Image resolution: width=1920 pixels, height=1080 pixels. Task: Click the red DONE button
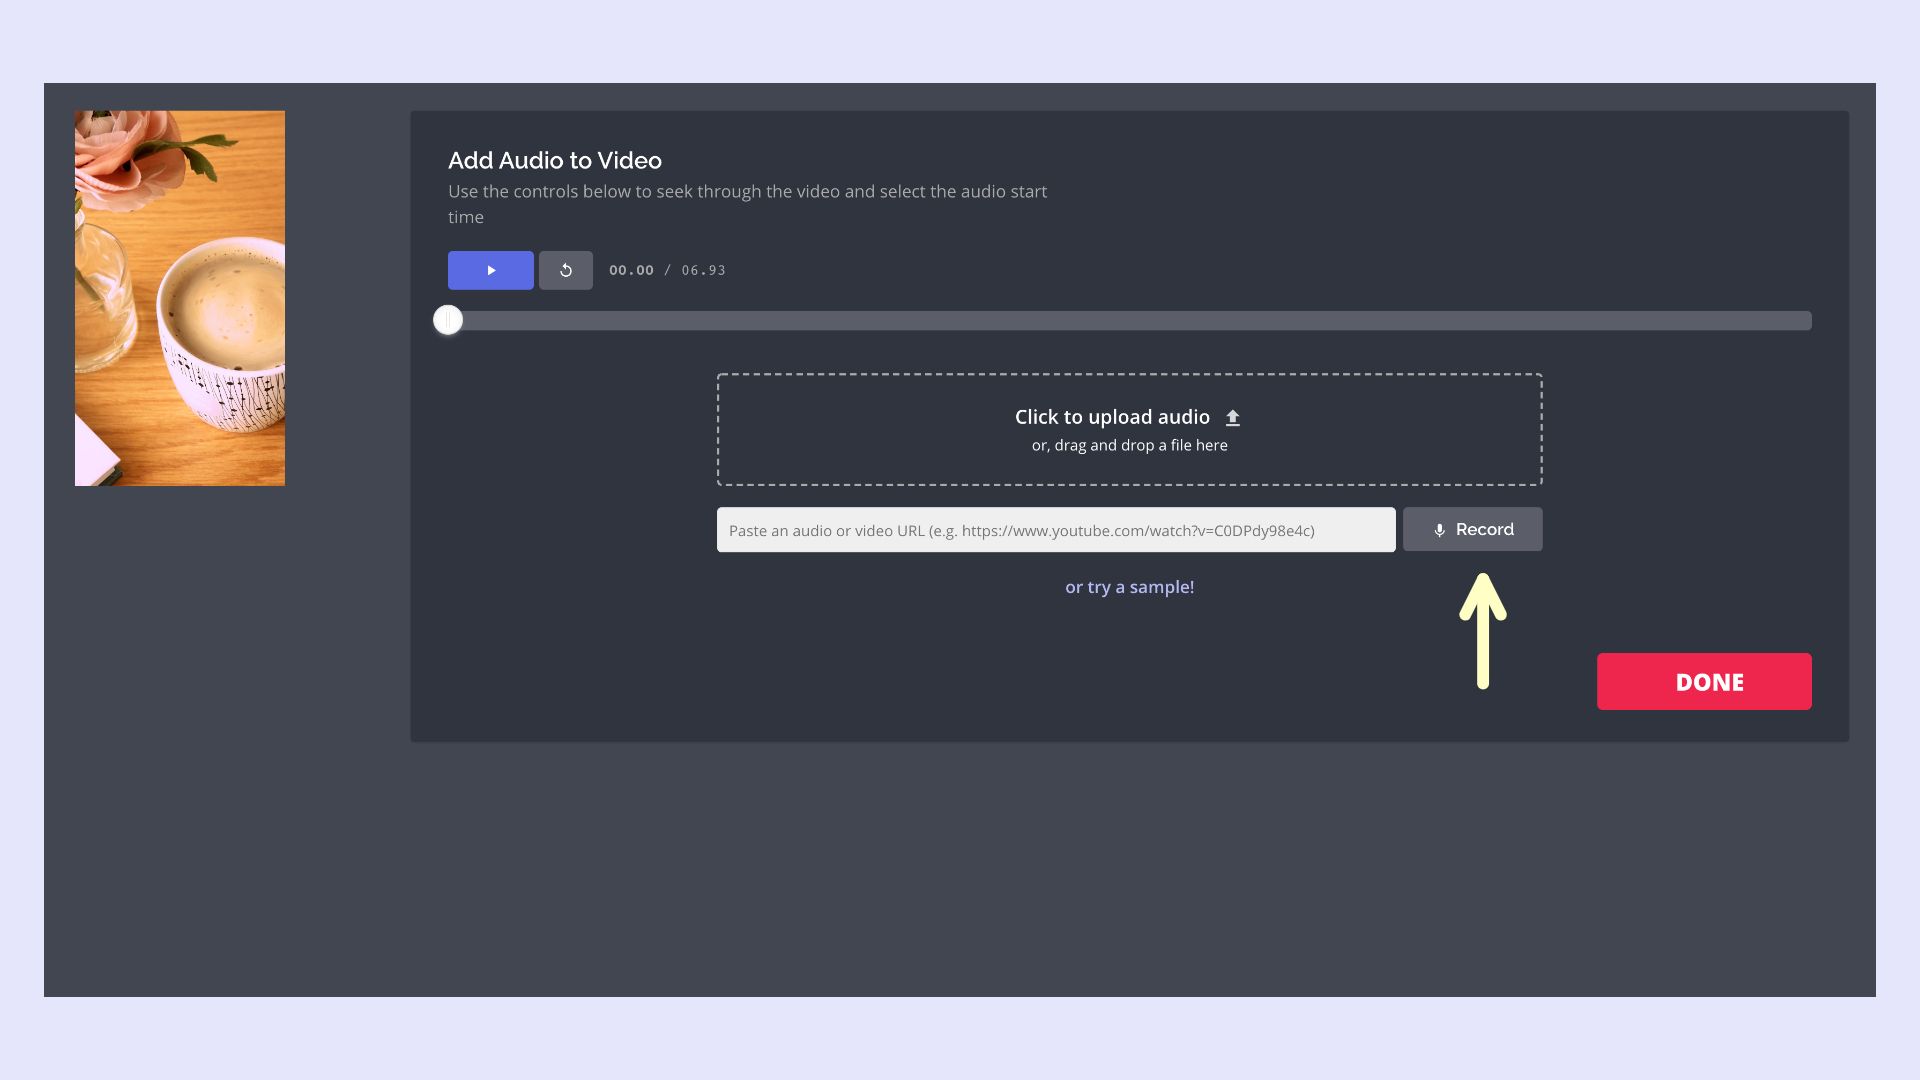pos(1703,682)
